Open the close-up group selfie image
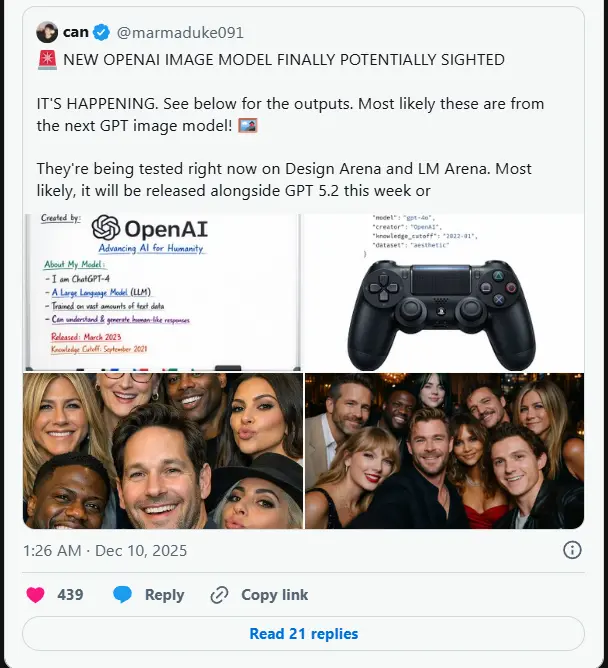This screenshot has width=608, height=668. coord(162,451)
